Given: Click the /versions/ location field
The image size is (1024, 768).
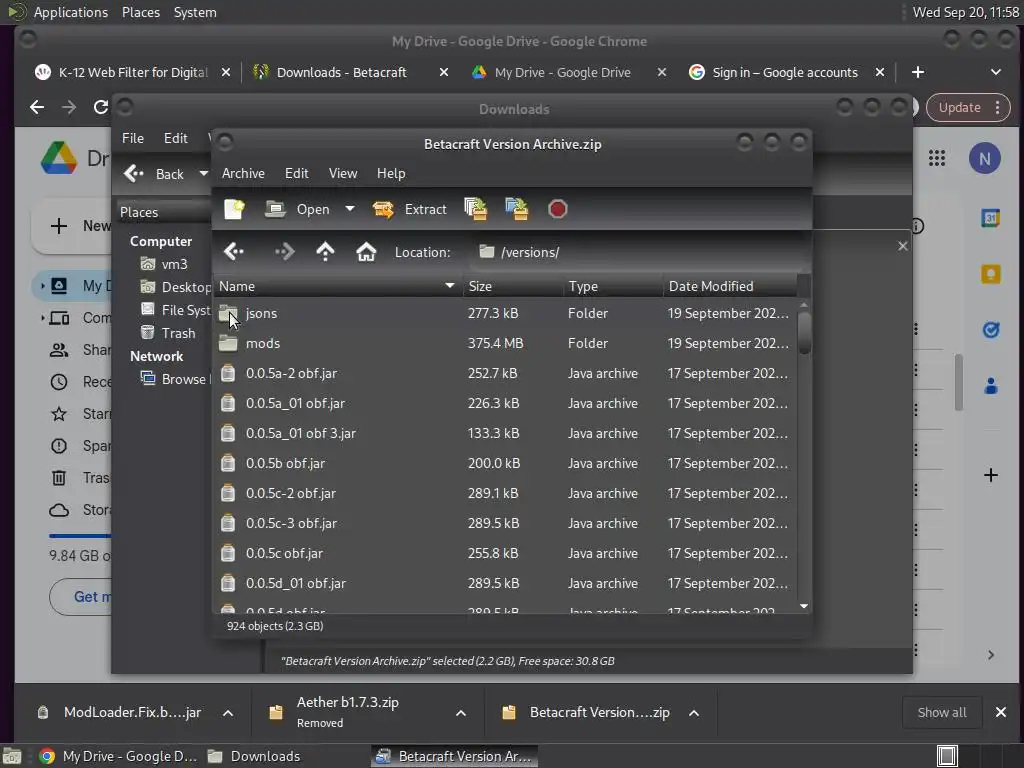Looking at the screenshot, I should click(637, 252).
